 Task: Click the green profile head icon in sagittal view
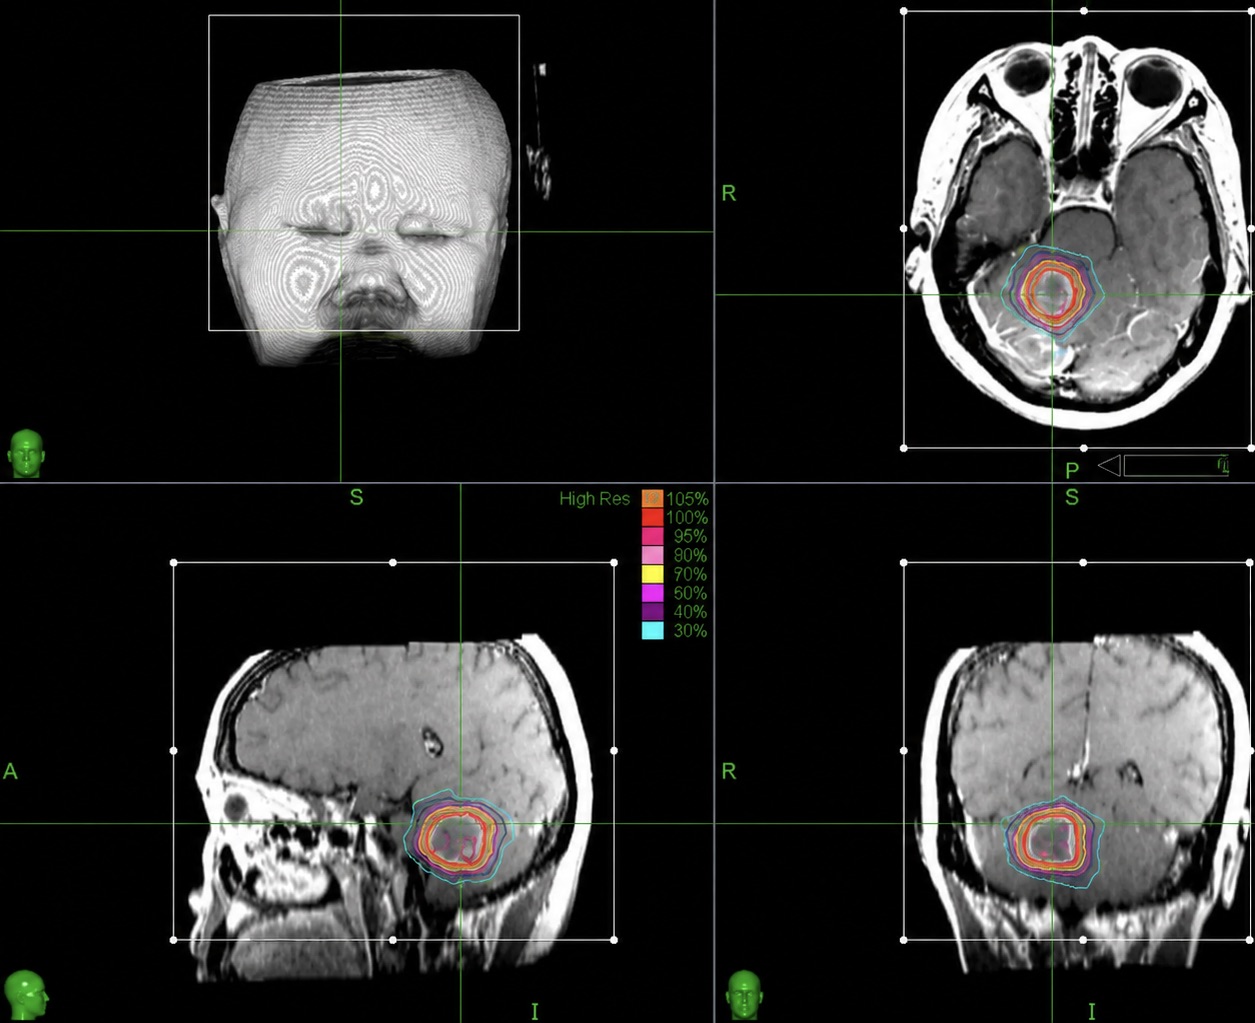[26, 994]
